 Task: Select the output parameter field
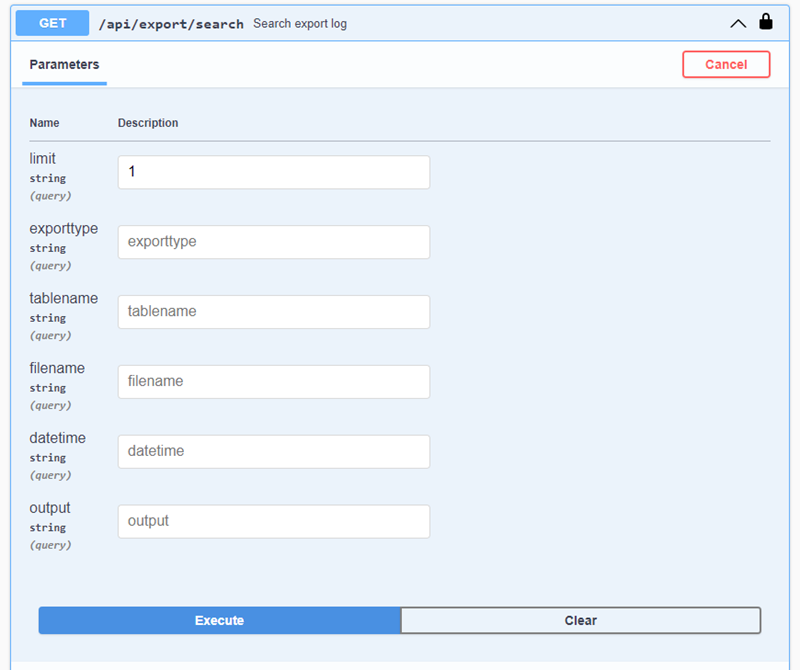[273, 522]
